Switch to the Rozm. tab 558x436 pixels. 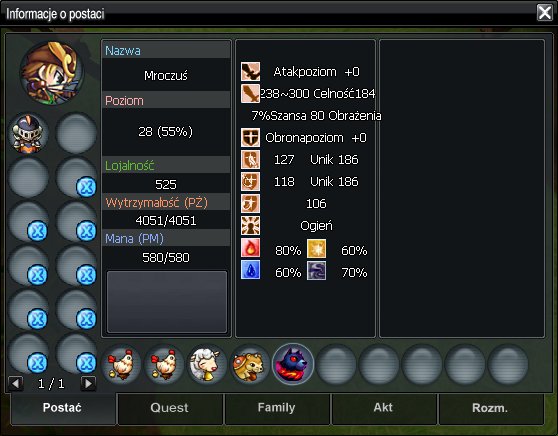coord(490,408)
